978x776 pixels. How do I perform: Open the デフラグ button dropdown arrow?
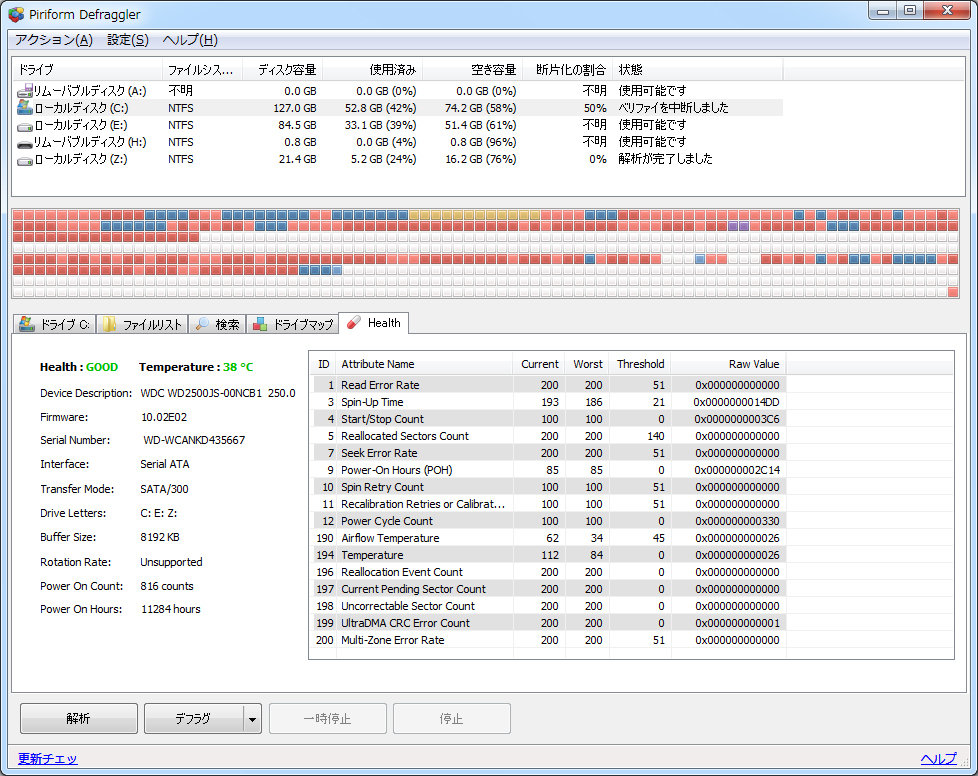[252, 718]
